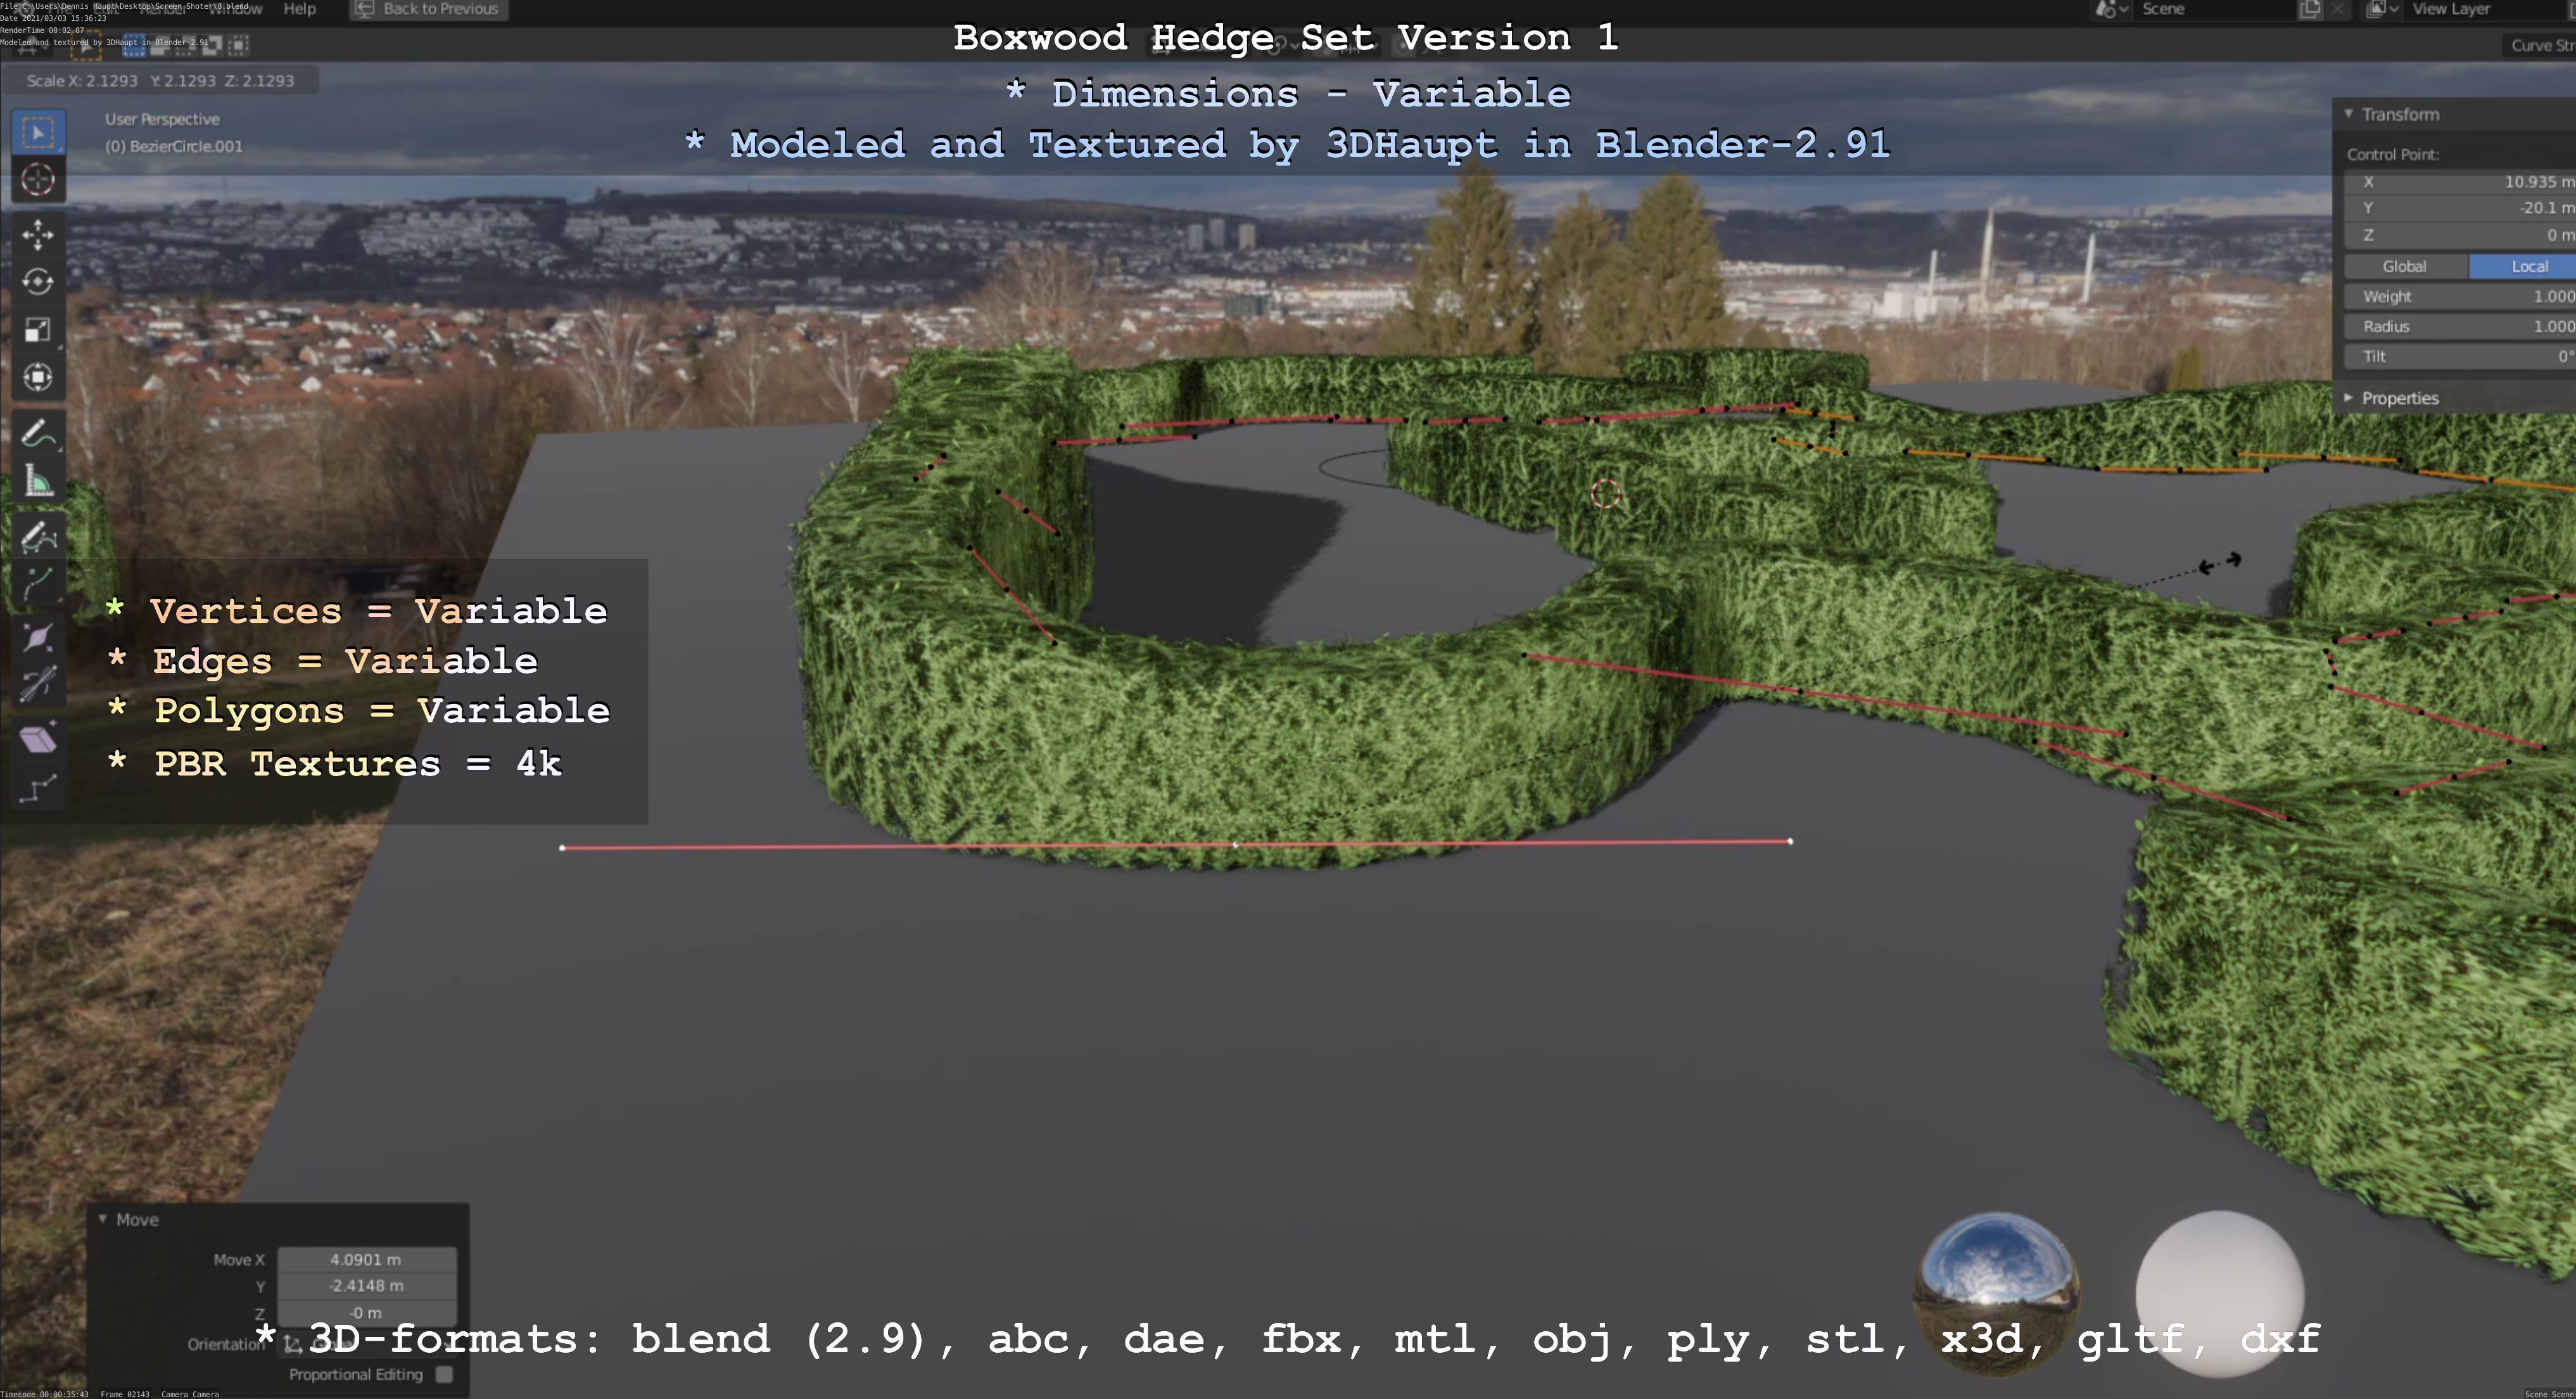Edit control point X value 10.935 m

click(x=2460, y=181)
